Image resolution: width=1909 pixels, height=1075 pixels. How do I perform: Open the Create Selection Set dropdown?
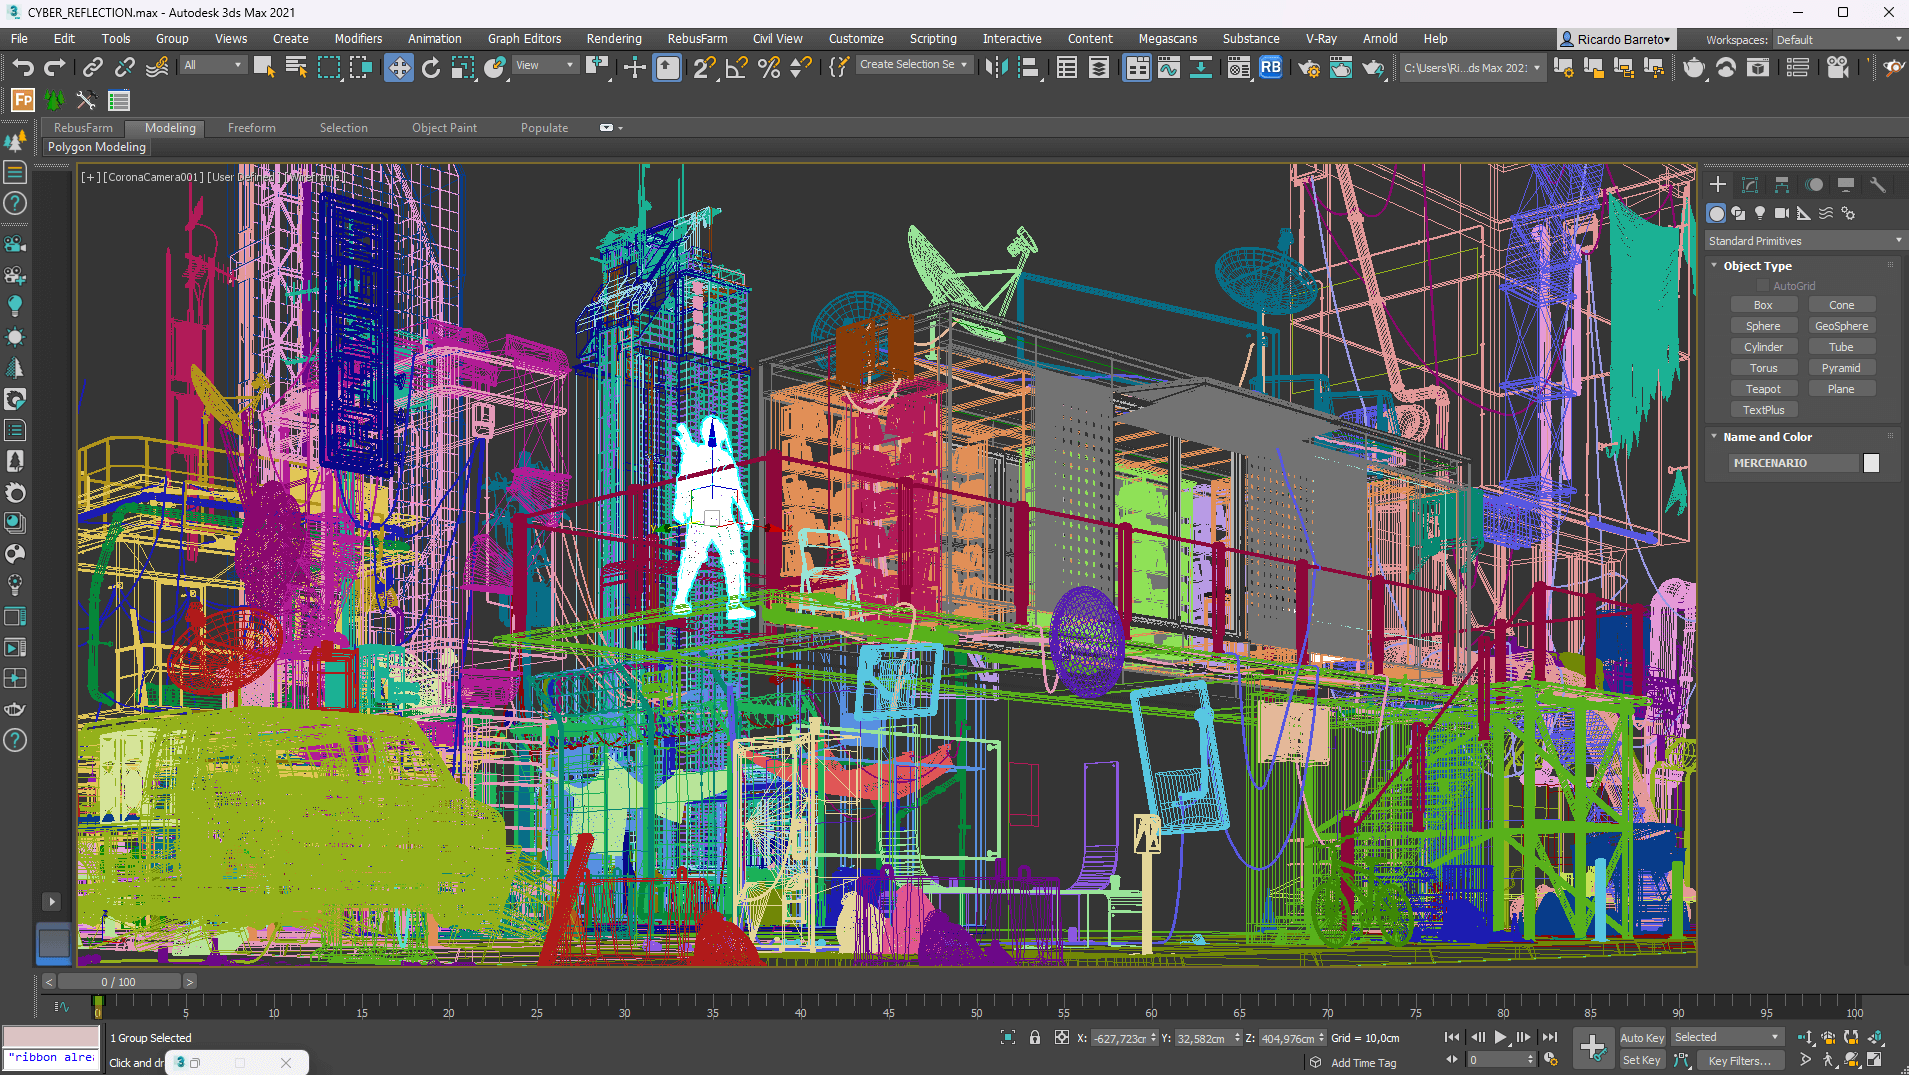click(914, 64)
